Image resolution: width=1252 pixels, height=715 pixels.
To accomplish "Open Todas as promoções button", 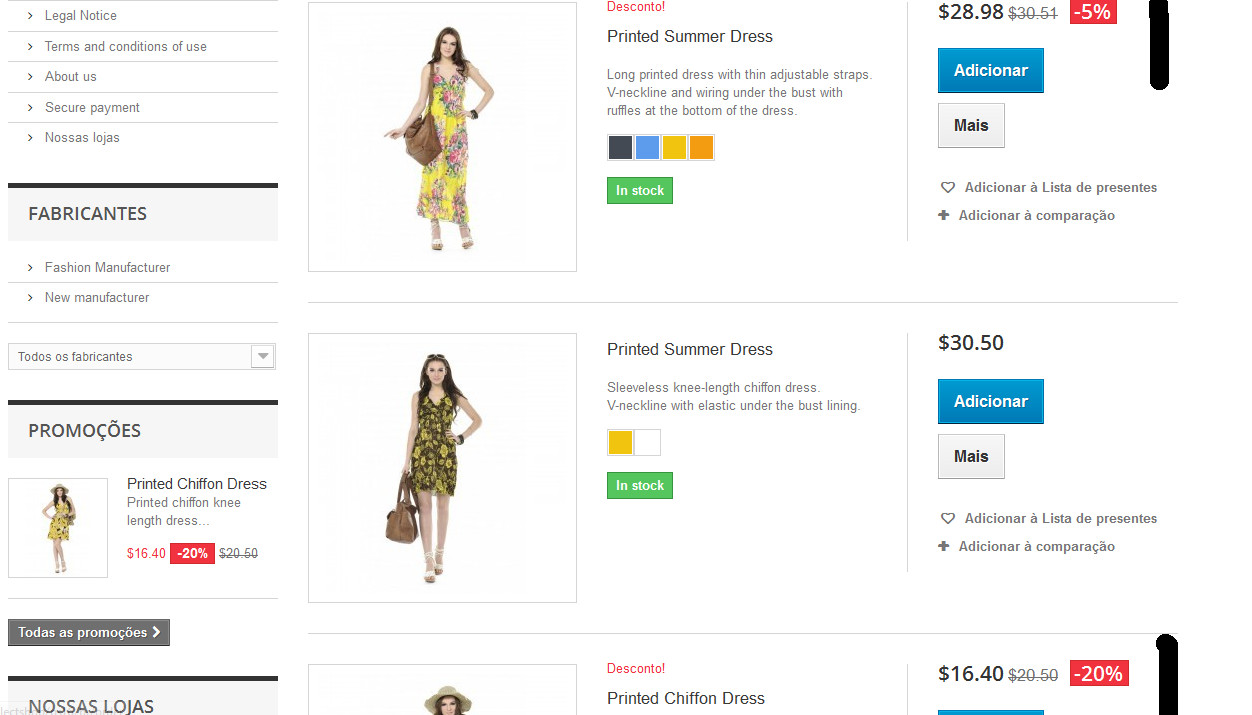I will pos(89,633).
